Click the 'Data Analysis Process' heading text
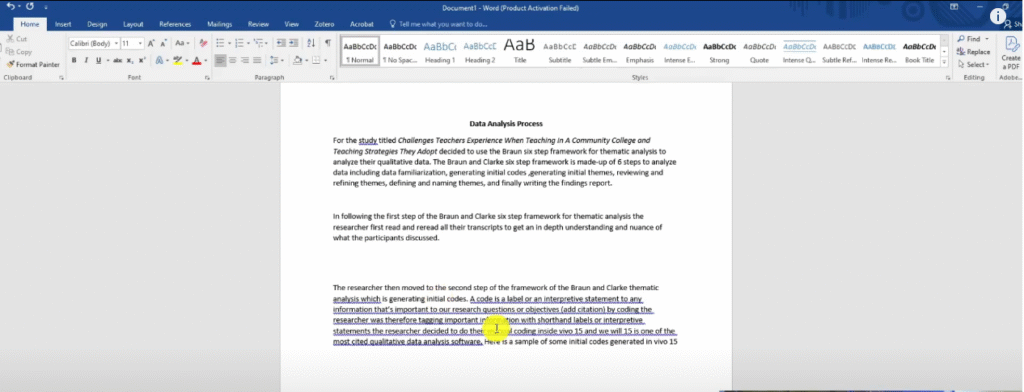 [506, 123]
